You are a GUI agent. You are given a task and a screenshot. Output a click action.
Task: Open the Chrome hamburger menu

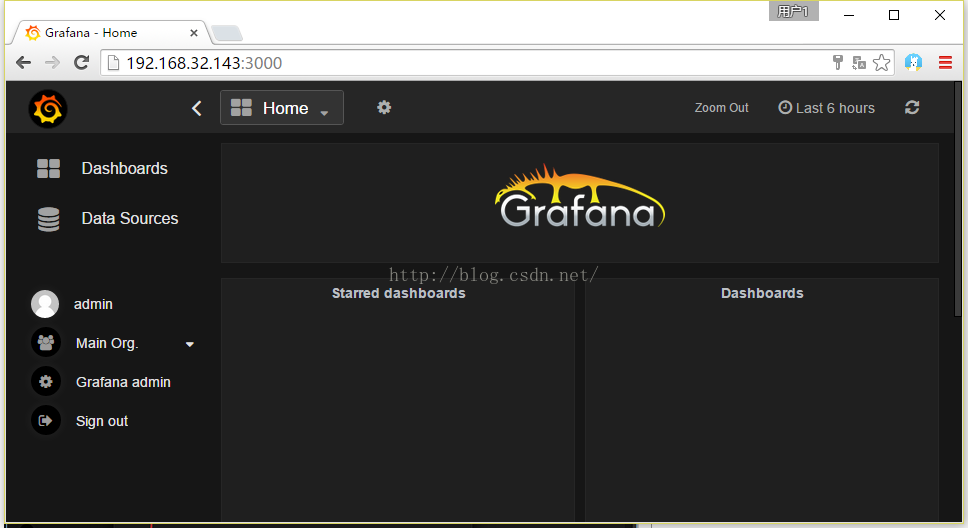click(x=945, y=62)
